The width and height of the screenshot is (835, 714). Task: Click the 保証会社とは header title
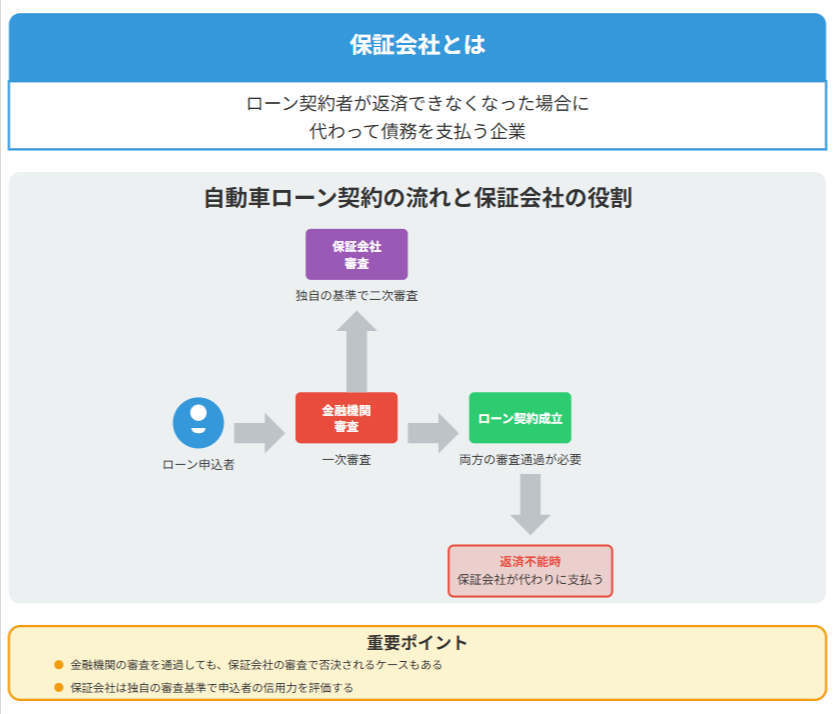coord(418,45)
